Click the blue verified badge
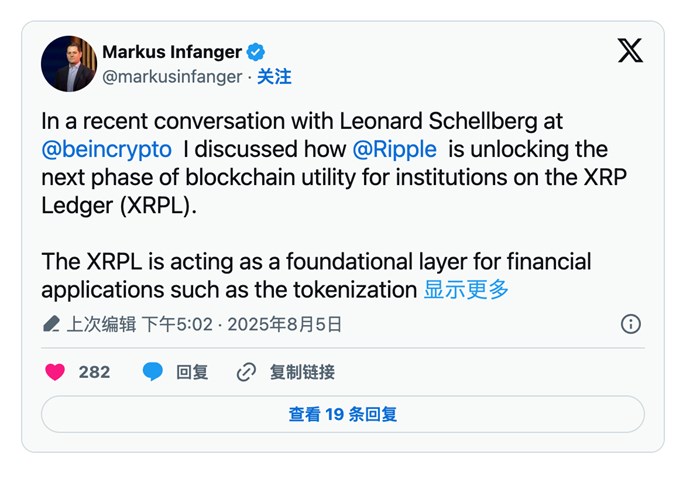Image resolution: width=700 pixels, height=478 pixels. 257,52
